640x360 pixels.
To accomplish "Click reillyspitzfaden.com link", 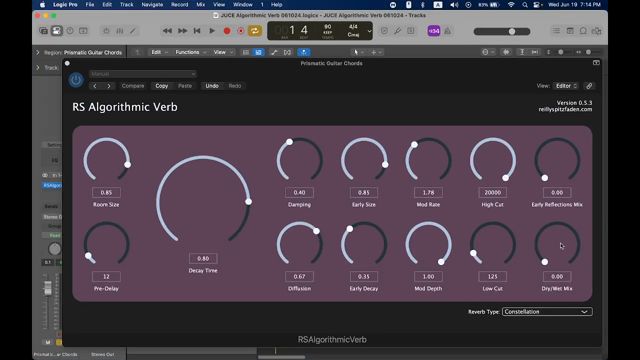I will 565,109.
